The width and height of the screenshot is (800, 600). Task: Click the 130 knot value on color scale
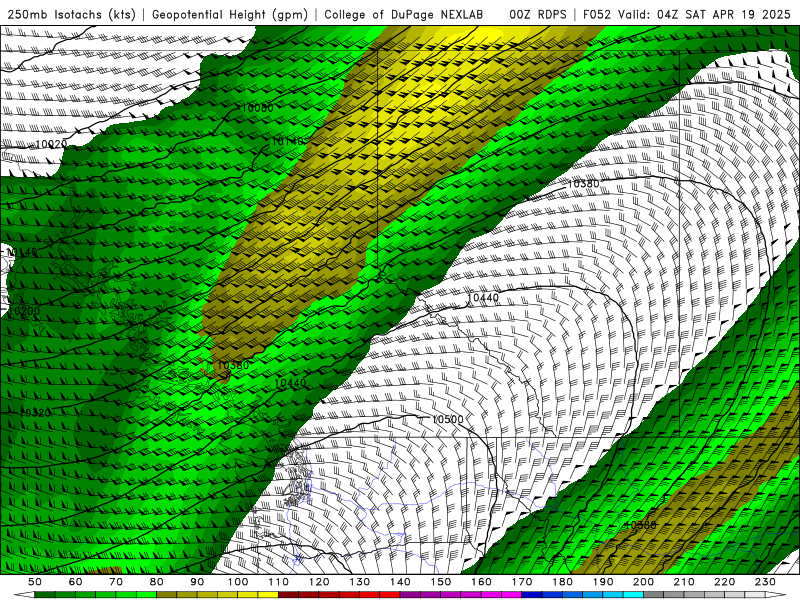(359, 582)
